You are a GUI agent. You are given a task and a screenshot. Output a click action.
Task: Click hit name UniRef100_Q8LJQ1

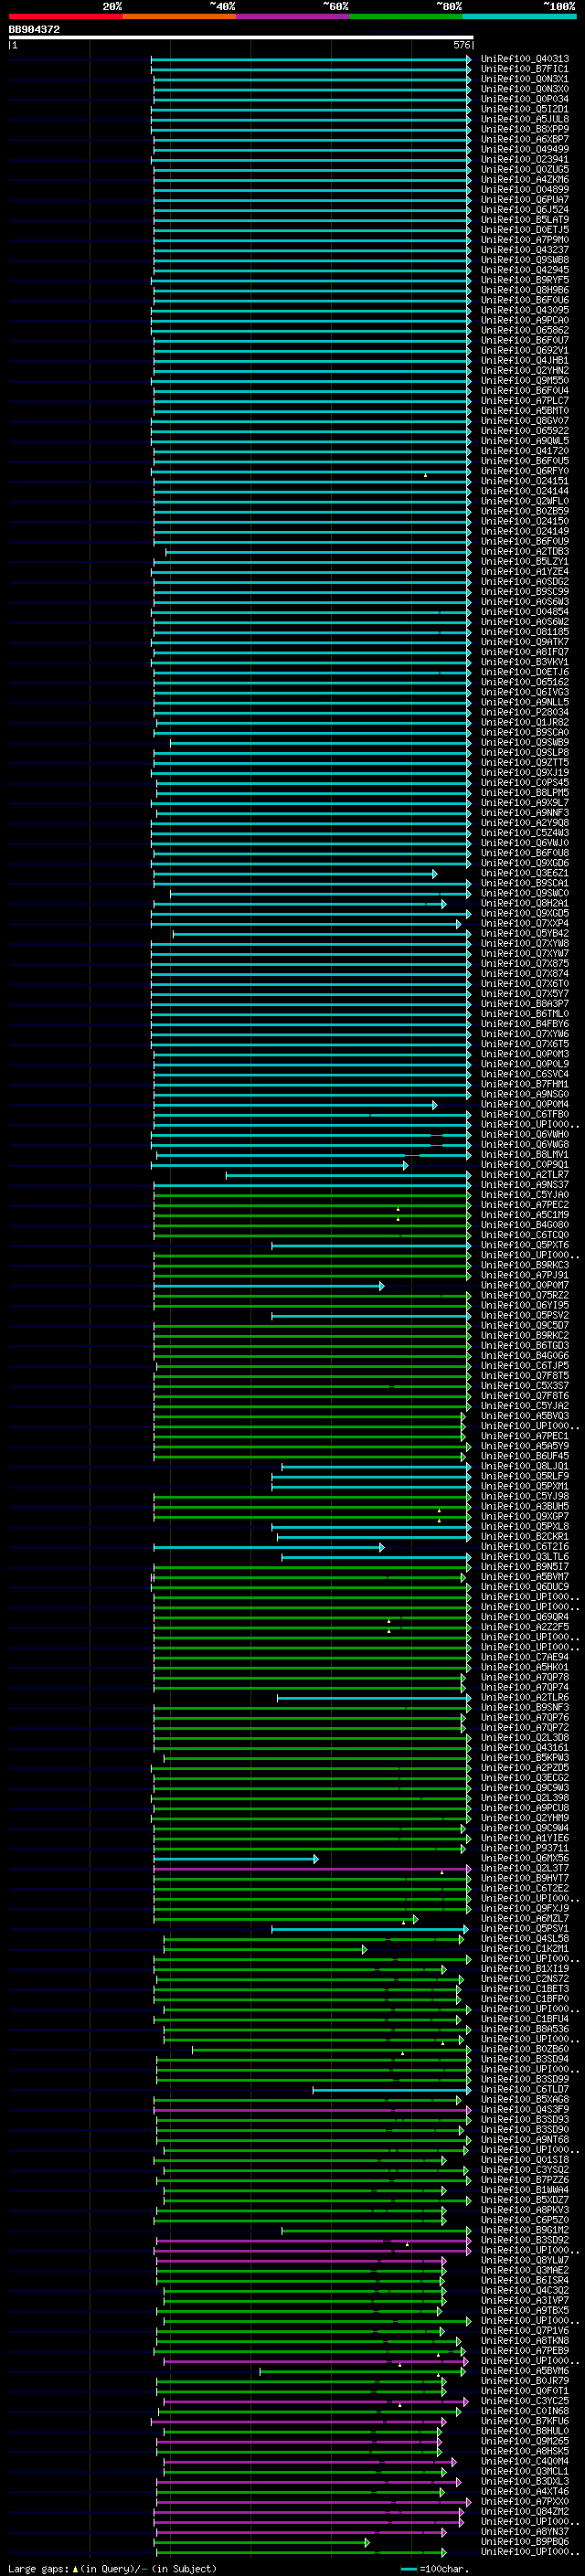pos(524,1466)
